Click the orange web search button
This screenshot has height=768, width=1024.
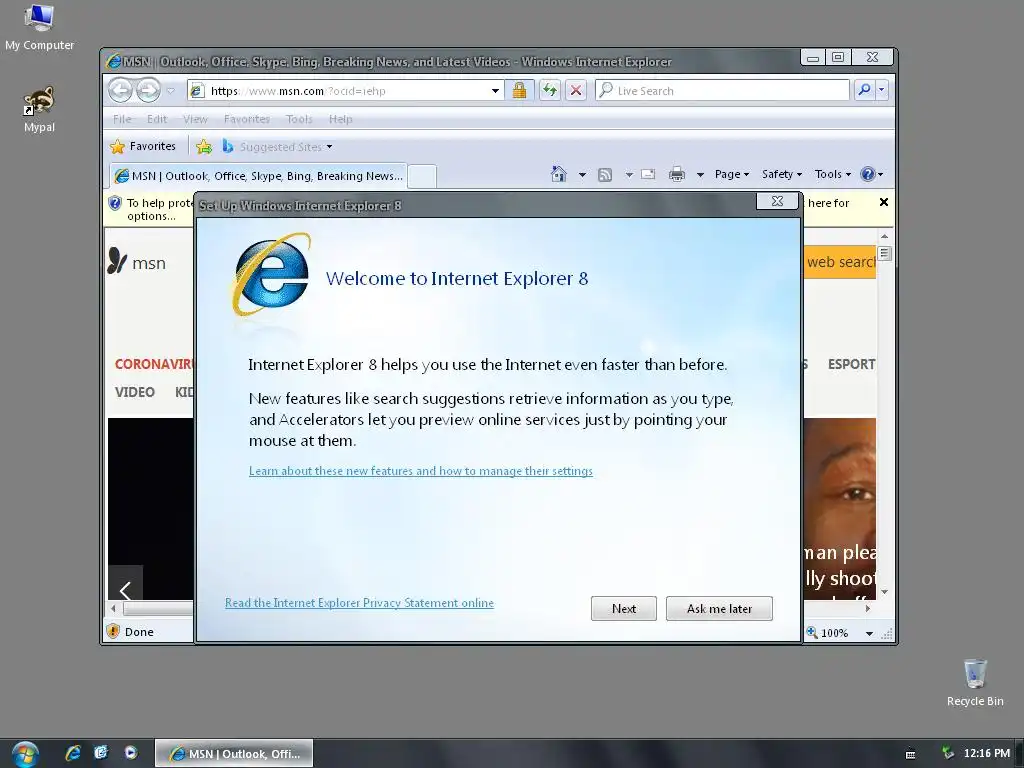click(840, 262)
